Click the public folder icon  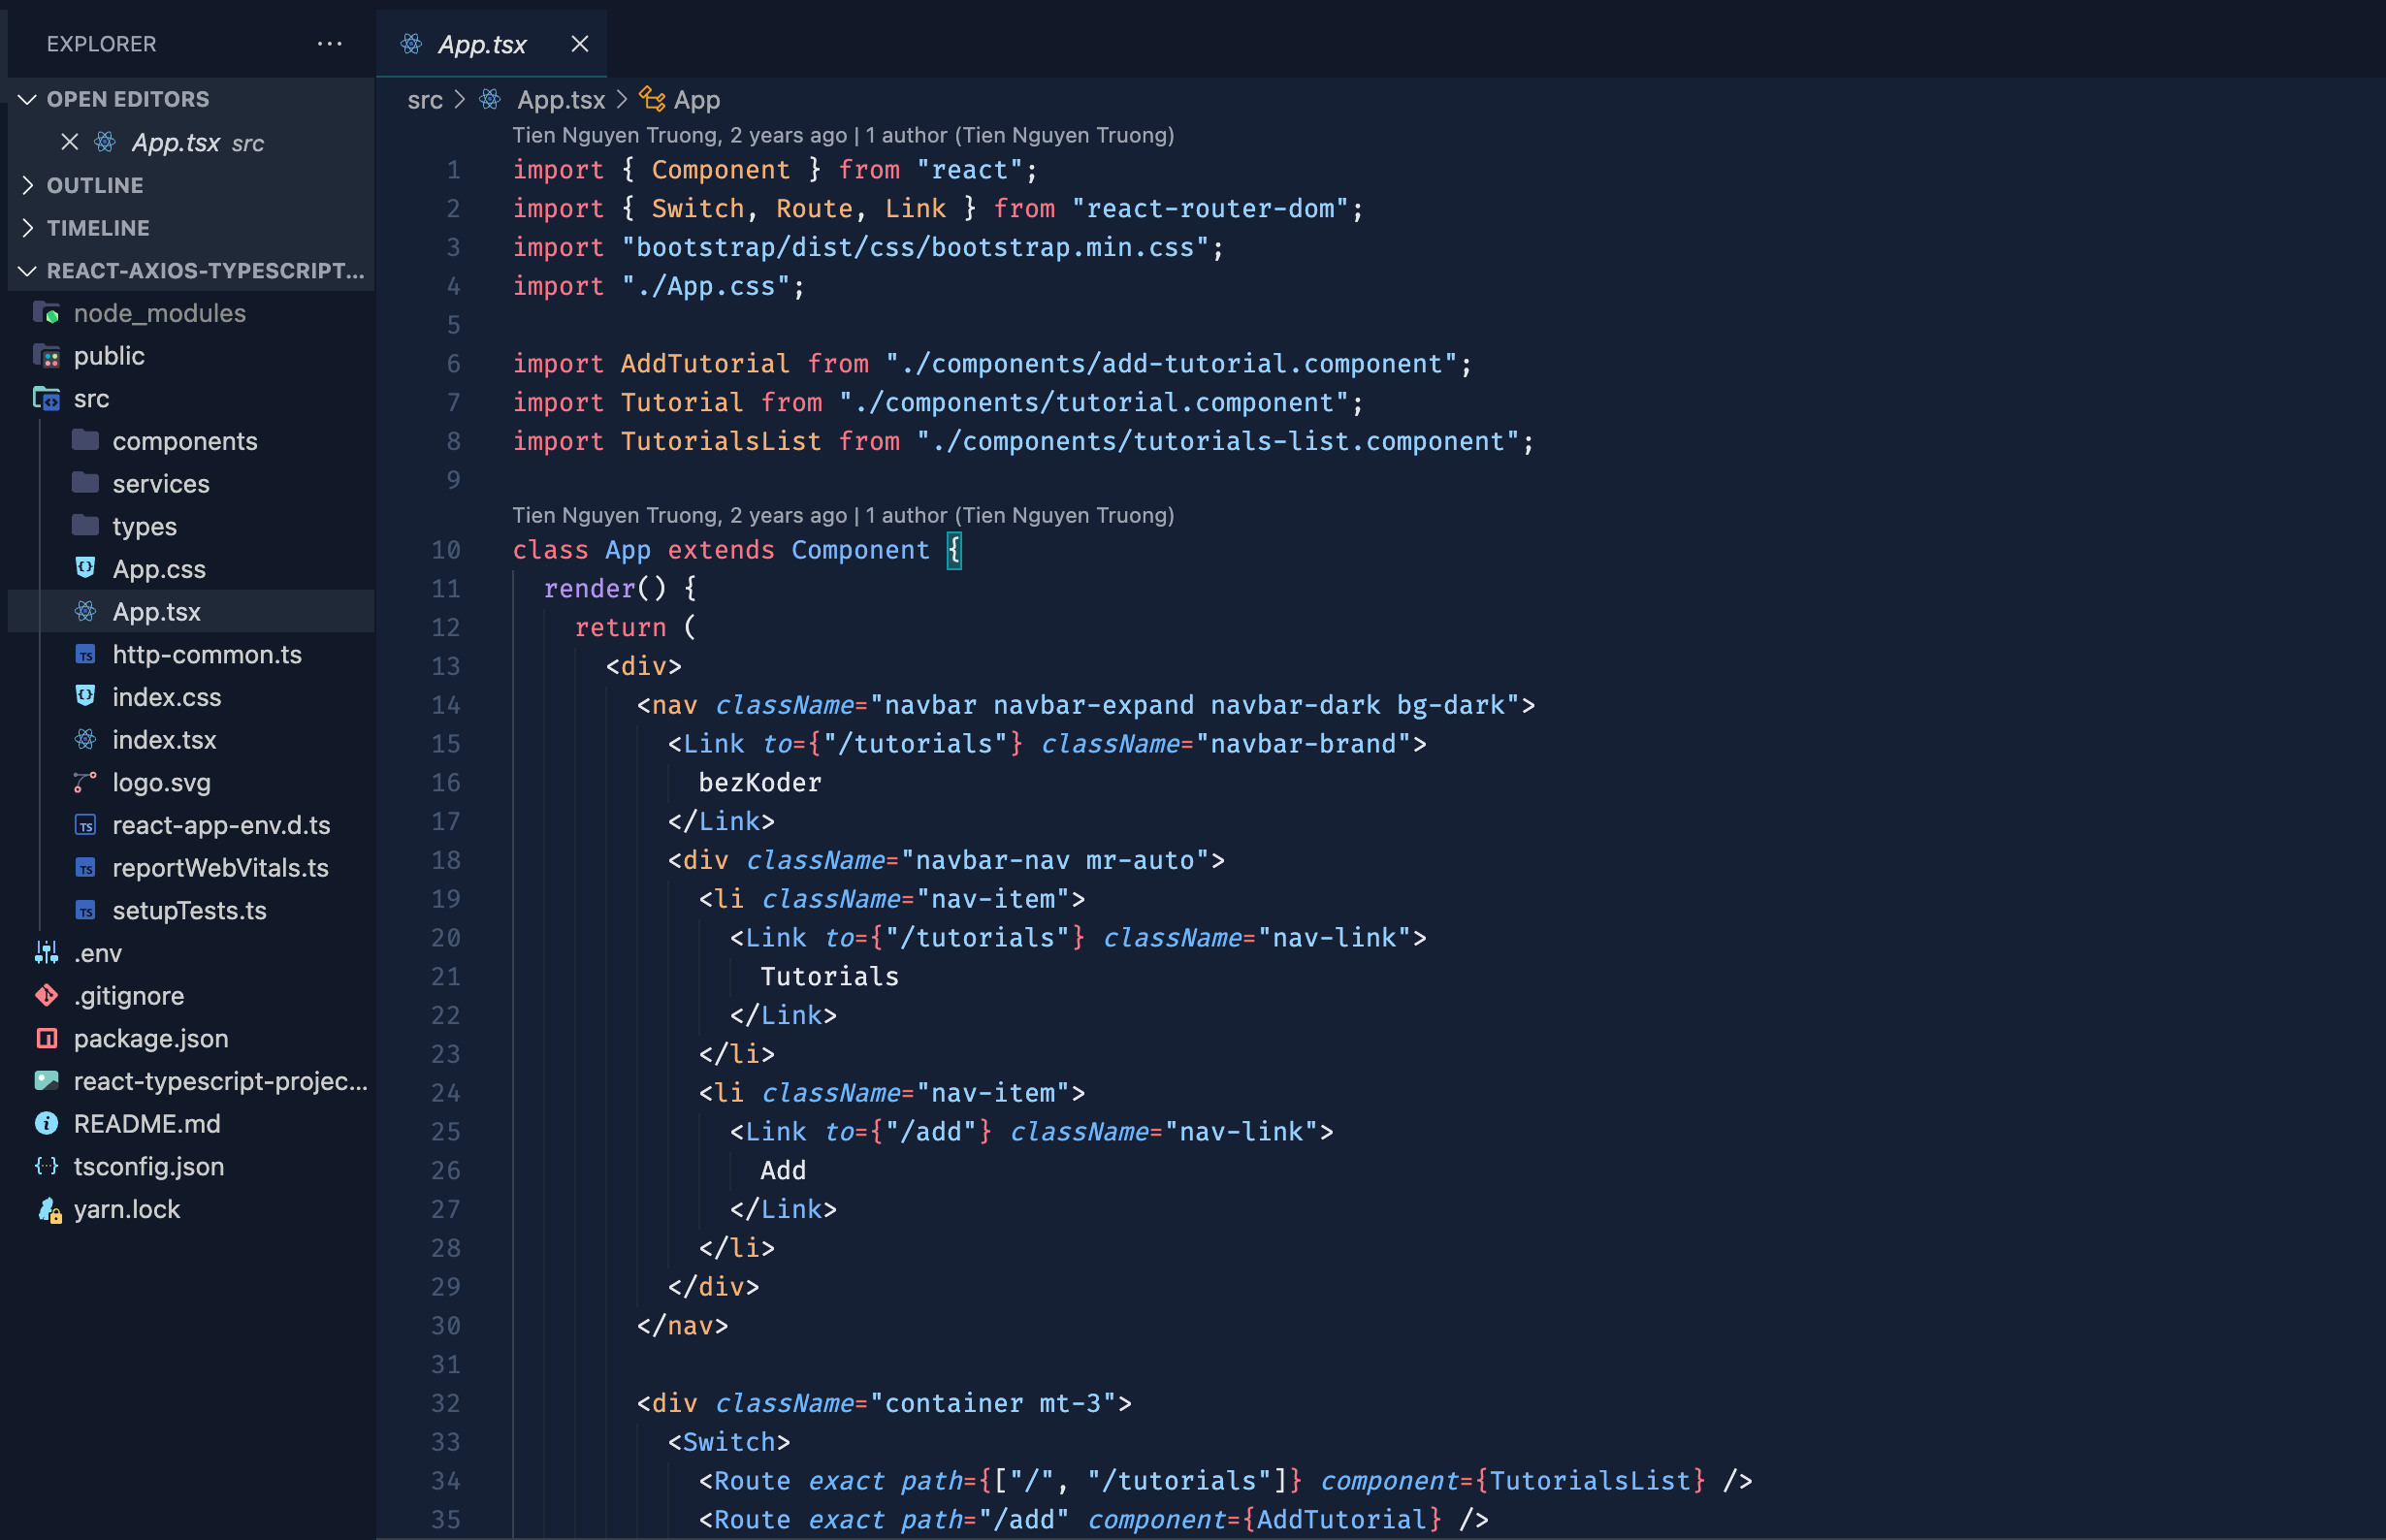point(46,356)
